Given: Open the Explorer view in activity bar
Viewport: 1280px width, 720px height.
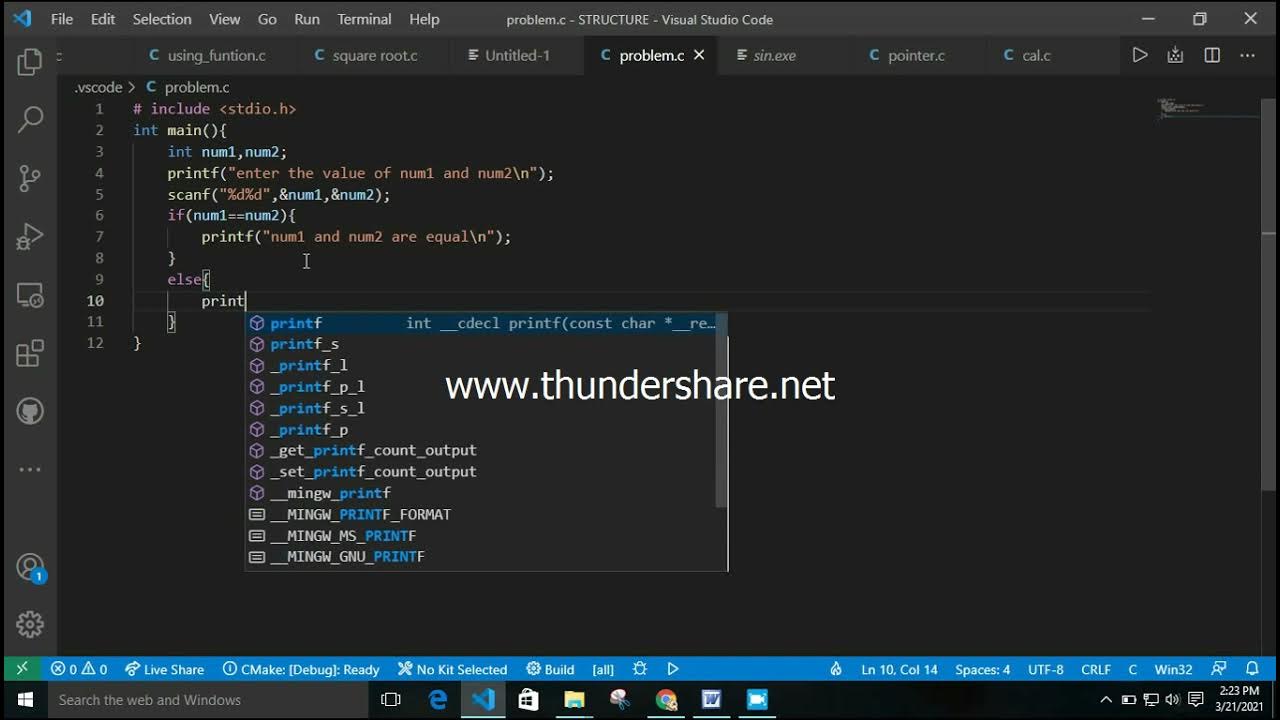Looking at the screenshot, I should click(30, 62).
